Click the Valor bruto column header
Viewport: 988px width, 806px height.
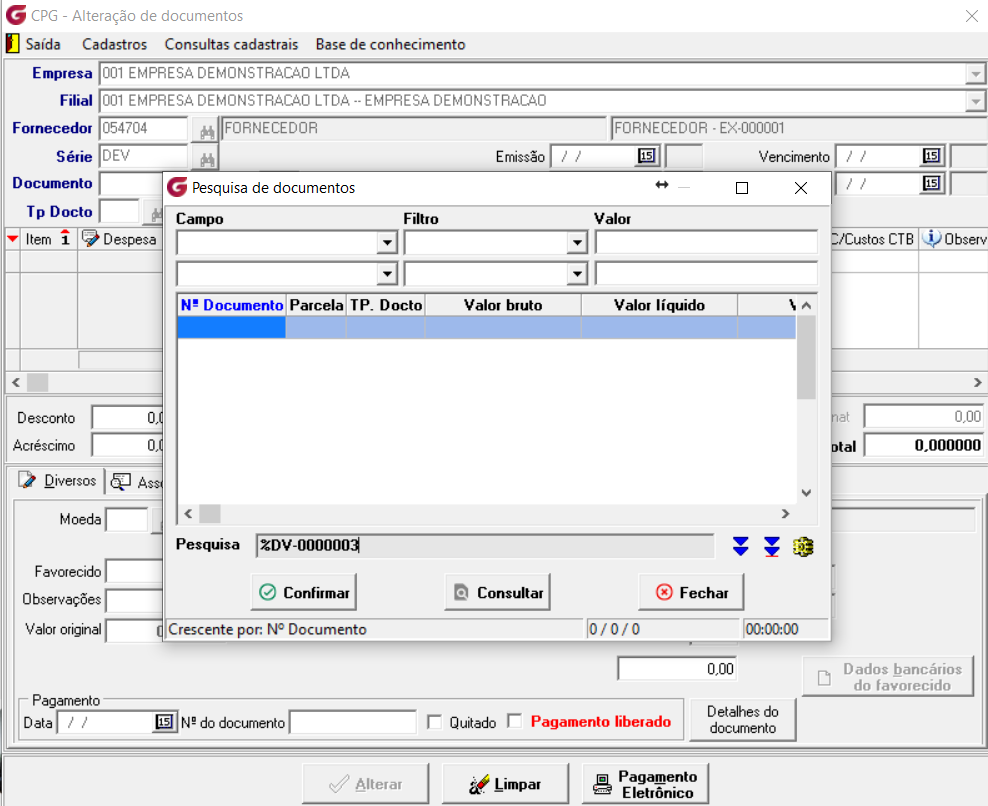(x=503, y=305)
